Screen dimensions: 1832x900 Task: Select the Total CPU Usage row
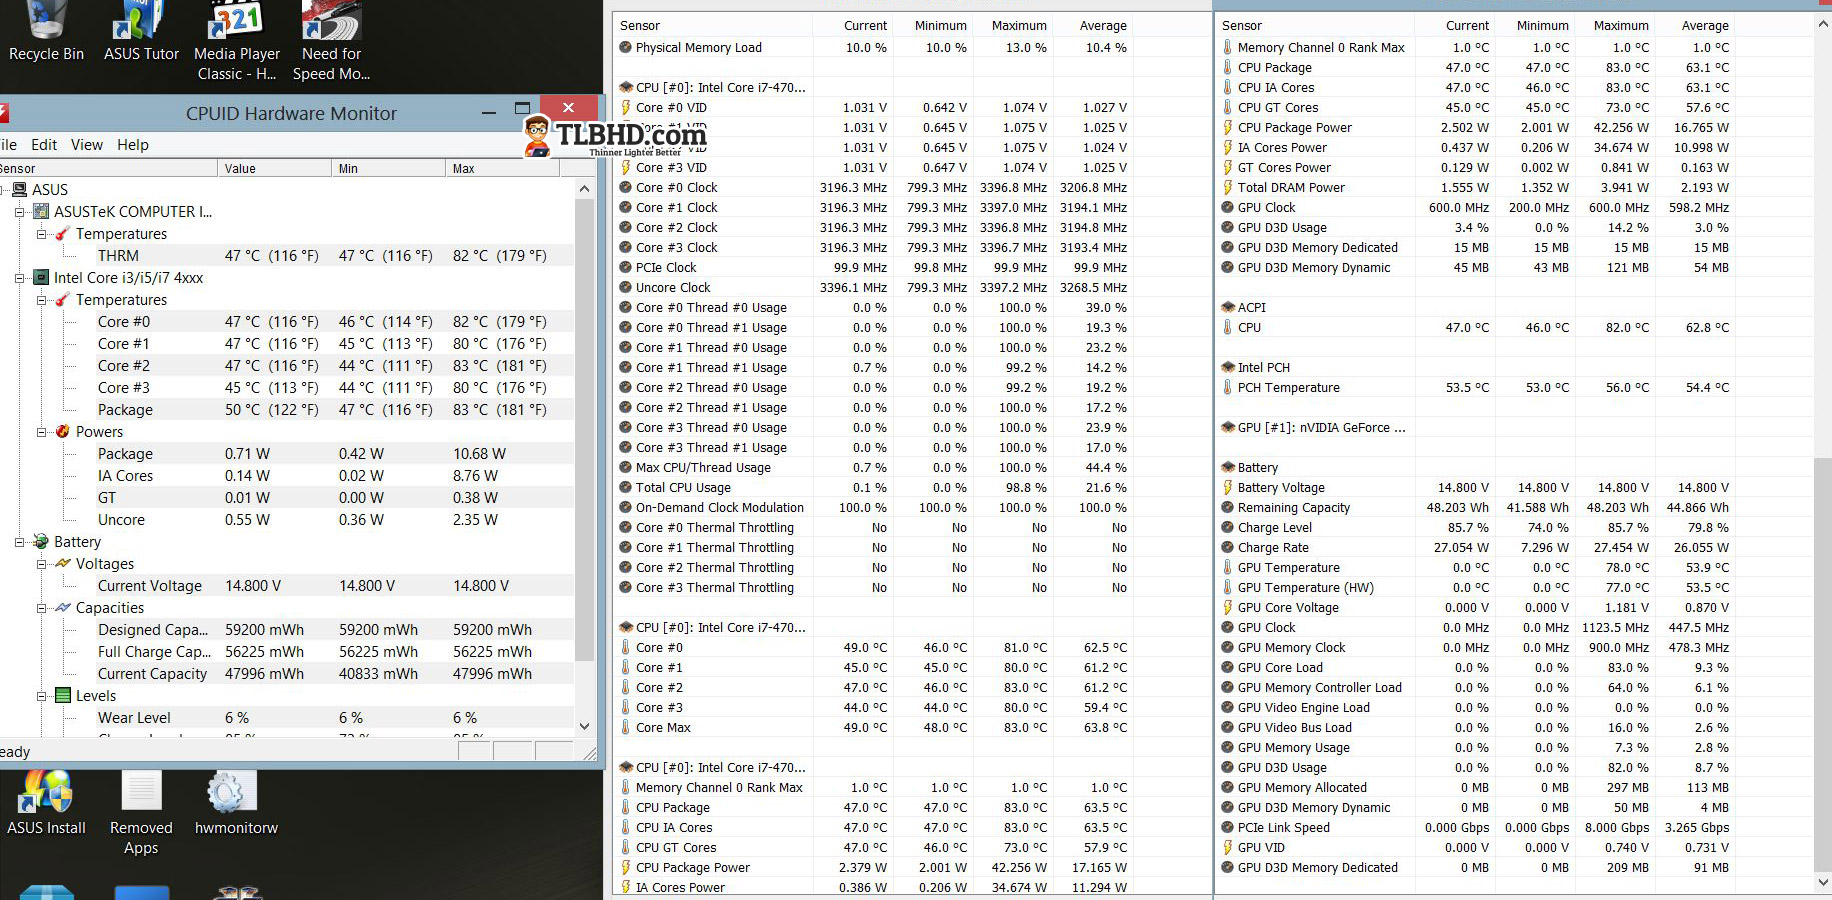click(873, 487)
